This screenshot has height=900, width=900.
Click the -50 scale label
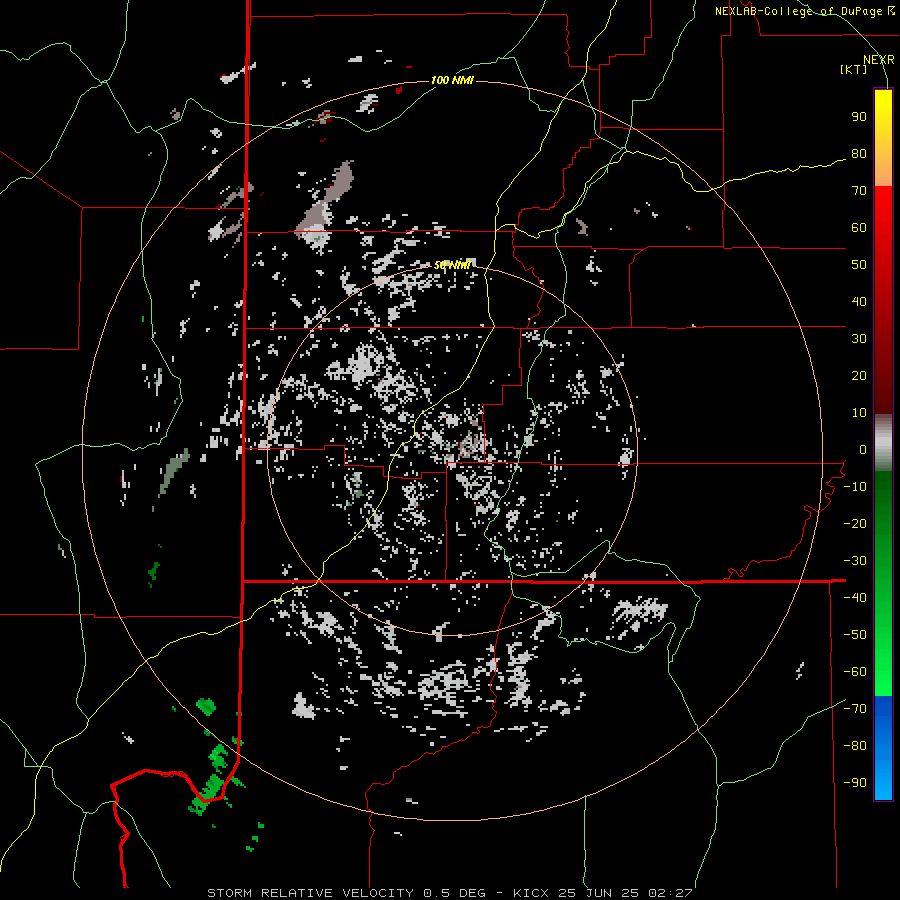click(855, 635)
